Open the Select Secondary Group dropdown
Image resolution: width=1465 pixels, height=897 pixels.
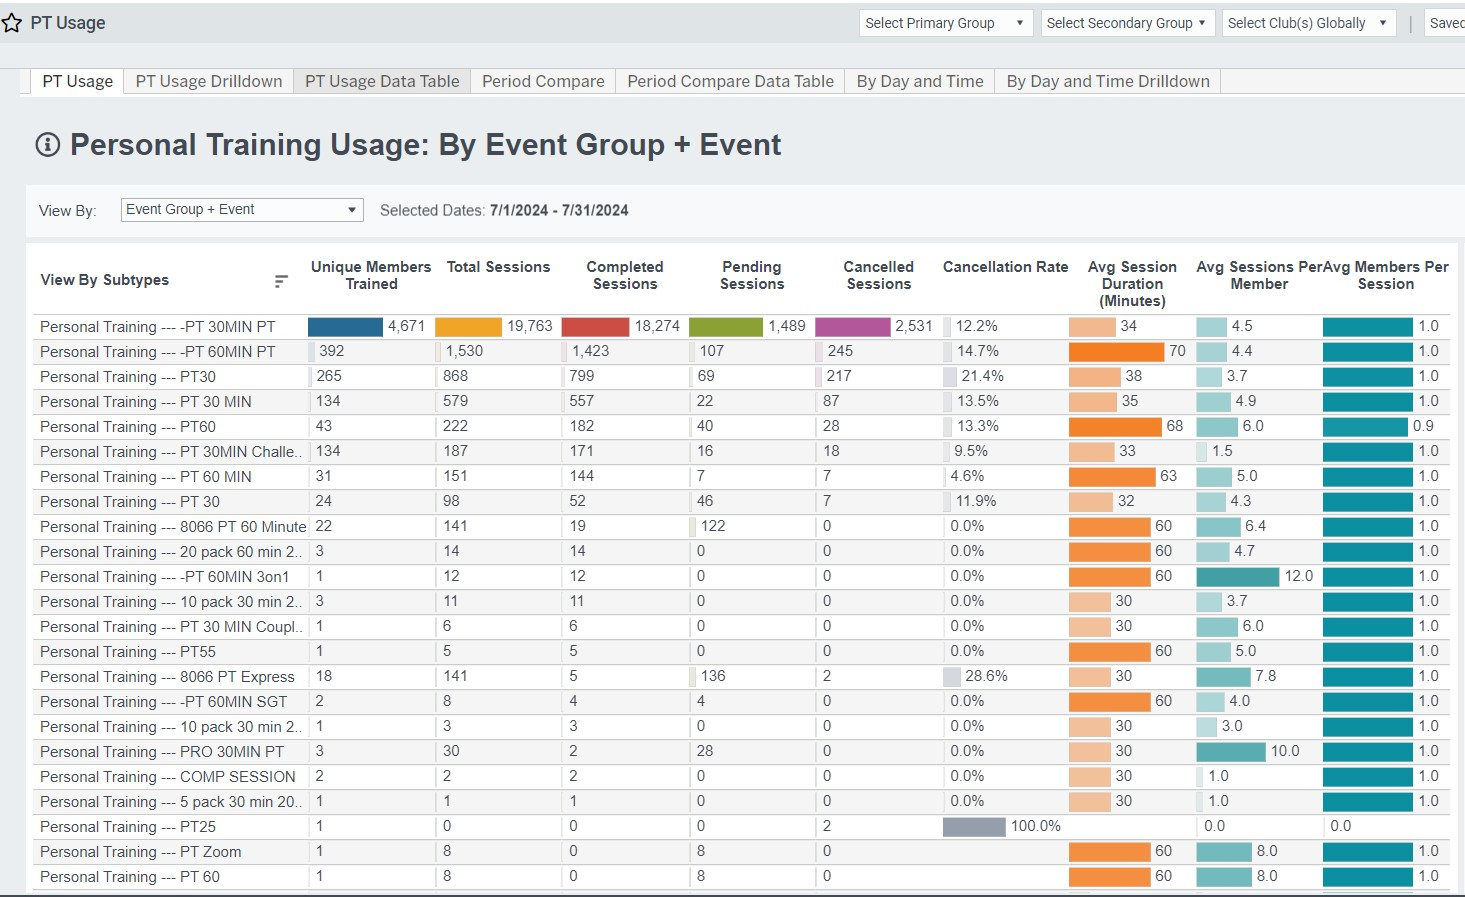[1126, 22]
